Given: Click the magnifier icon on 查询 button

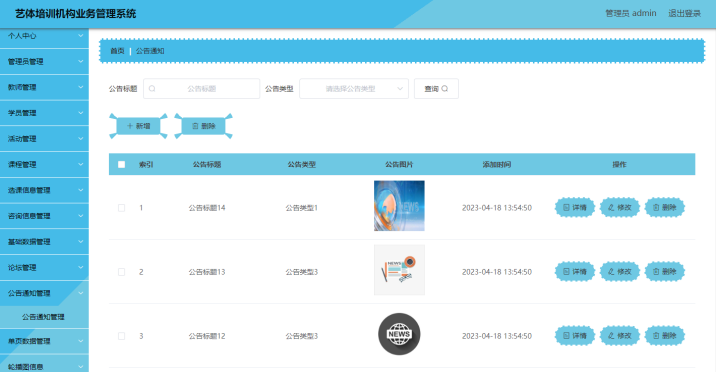Looking at the screenshot, I should [445, 89].
